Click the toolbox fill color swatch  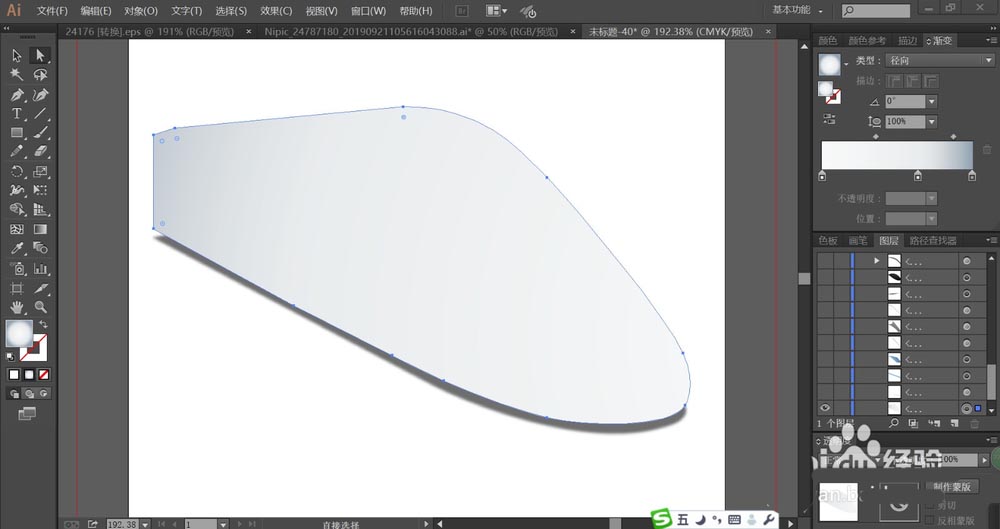(x=19, y=332)
